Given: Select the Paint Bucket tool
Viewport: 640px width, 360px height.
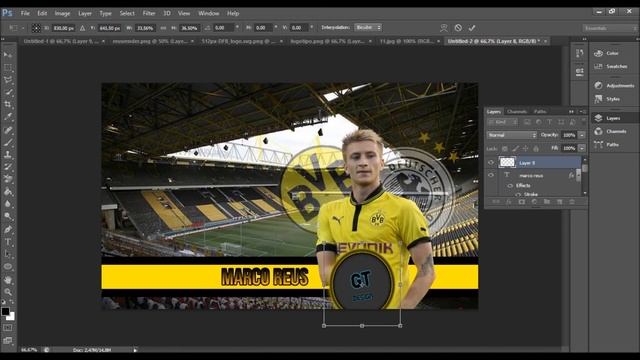Looking at the screenshot, I should 8,191.
